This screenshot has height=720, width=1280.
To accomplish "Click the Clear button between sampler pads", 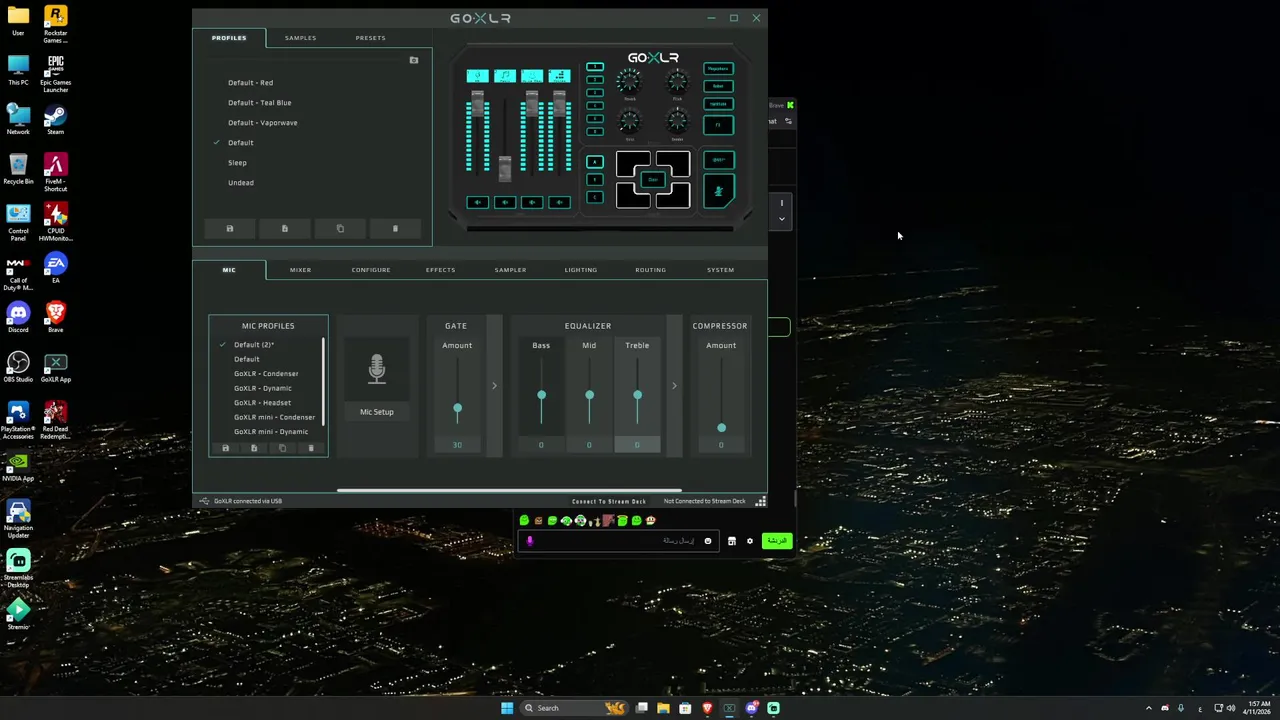I will coord(653,180).
